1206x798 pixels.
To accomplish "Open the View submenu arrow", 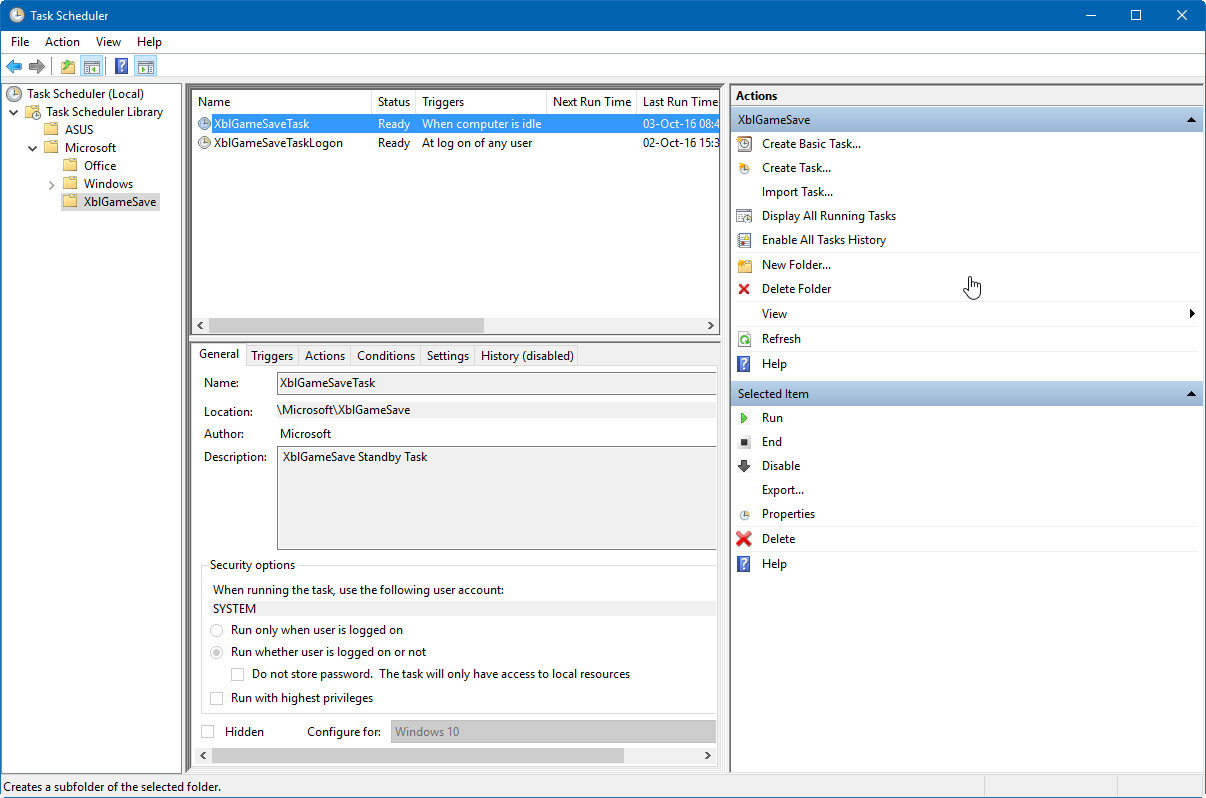I will pos(1192,314).
